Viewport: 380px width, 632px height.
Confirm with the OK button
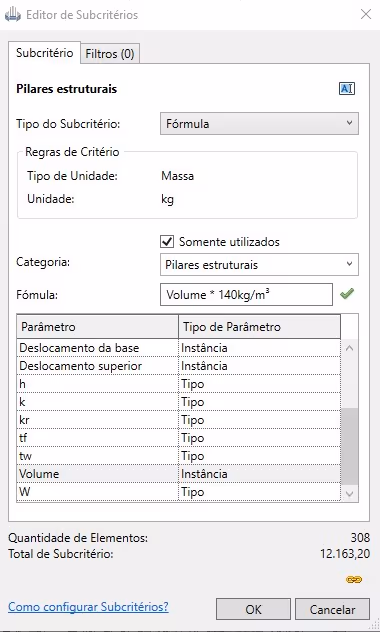253,609
